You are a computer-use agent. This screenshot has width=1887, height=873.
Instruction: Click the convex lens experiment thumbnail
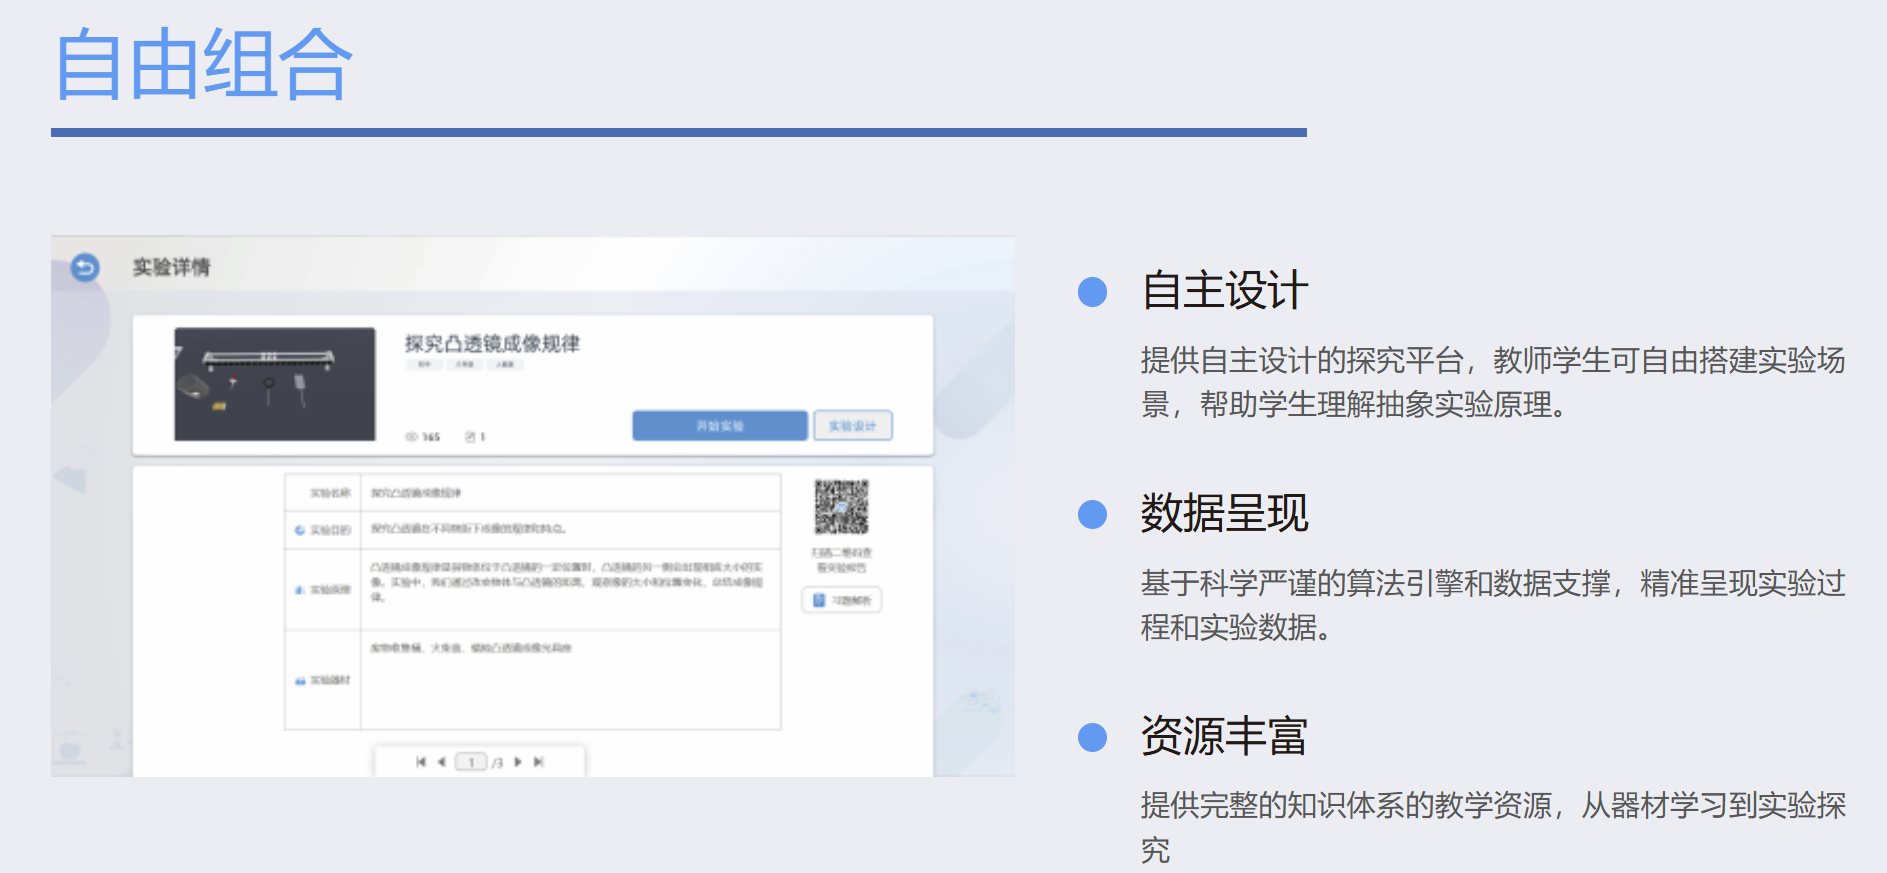[x=275, y=384]
